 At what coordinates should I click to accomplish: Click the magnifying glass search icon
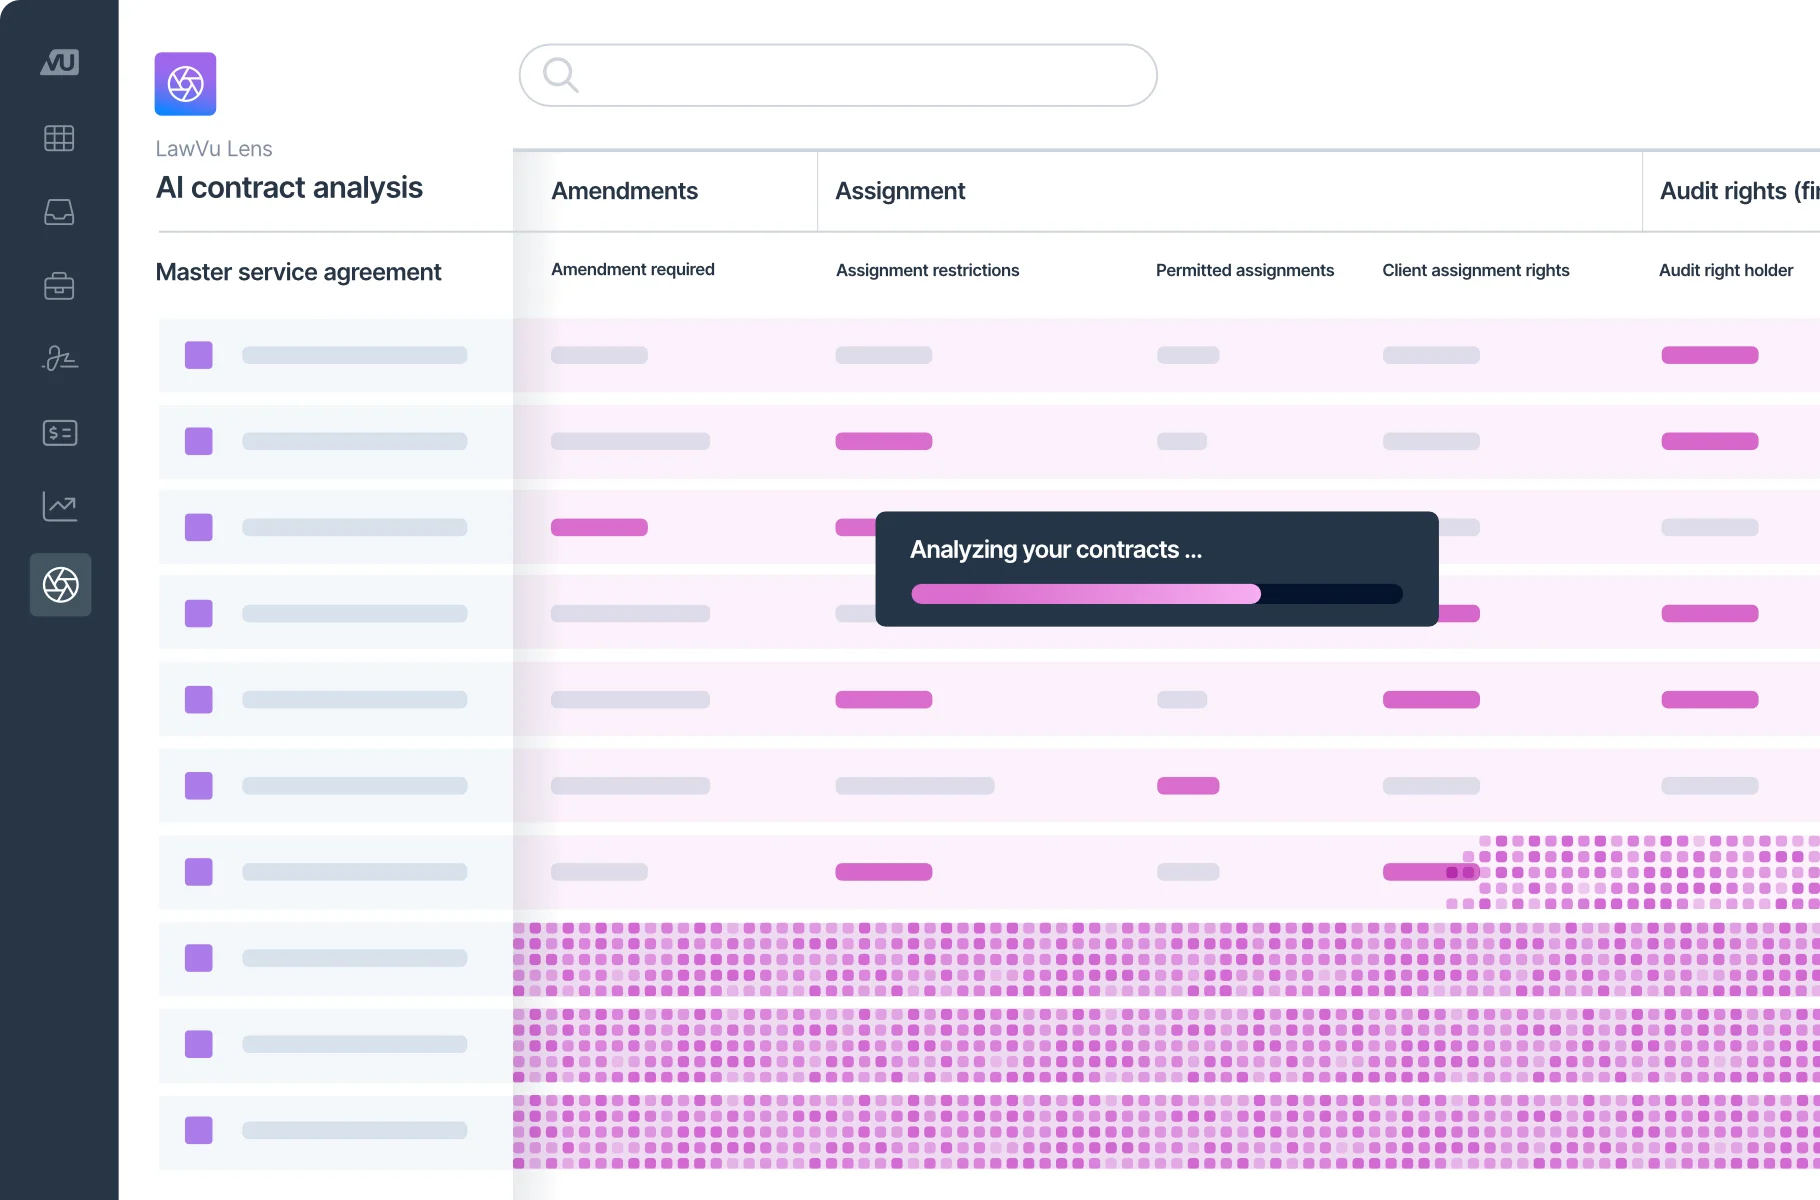pyautogui.click(x=560, y=75)
